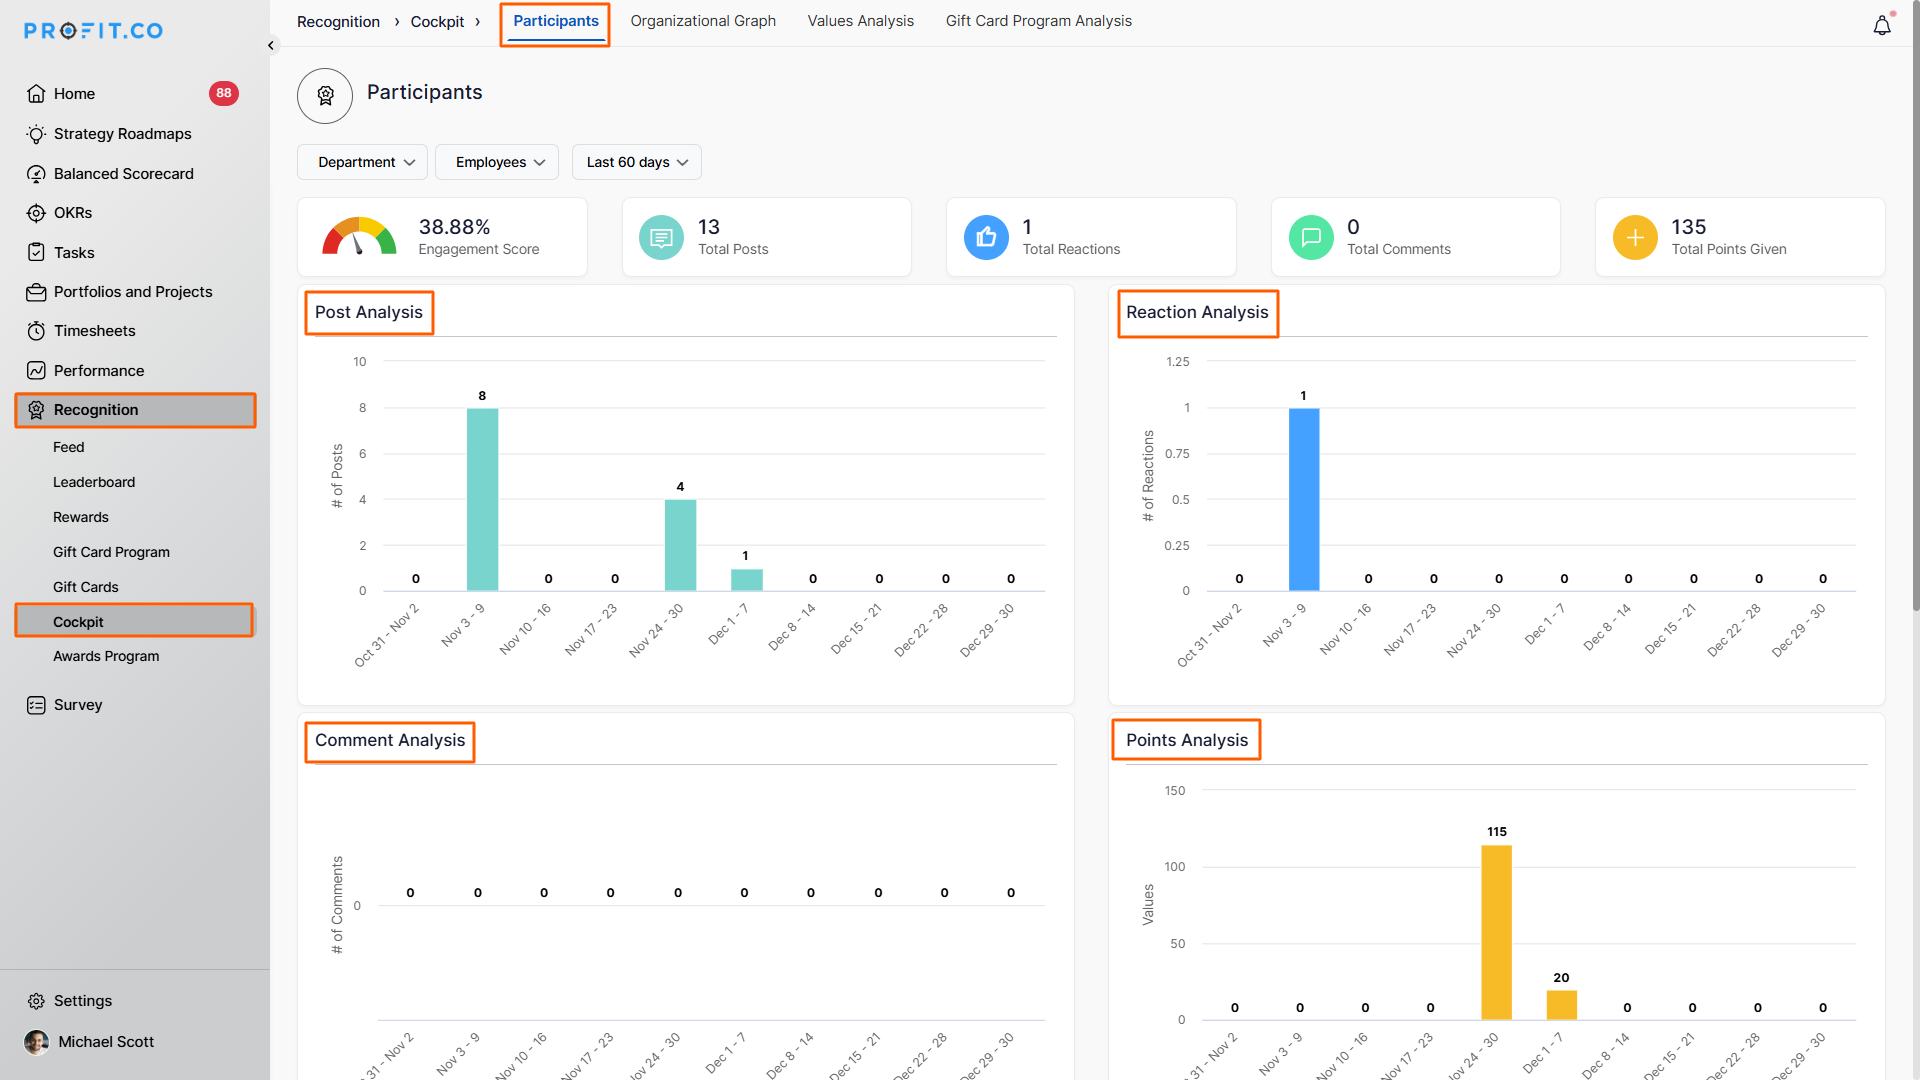Screen dimensions: 1920x1080
Task: Open the Values Analysis tab
Action: [860, 21]
